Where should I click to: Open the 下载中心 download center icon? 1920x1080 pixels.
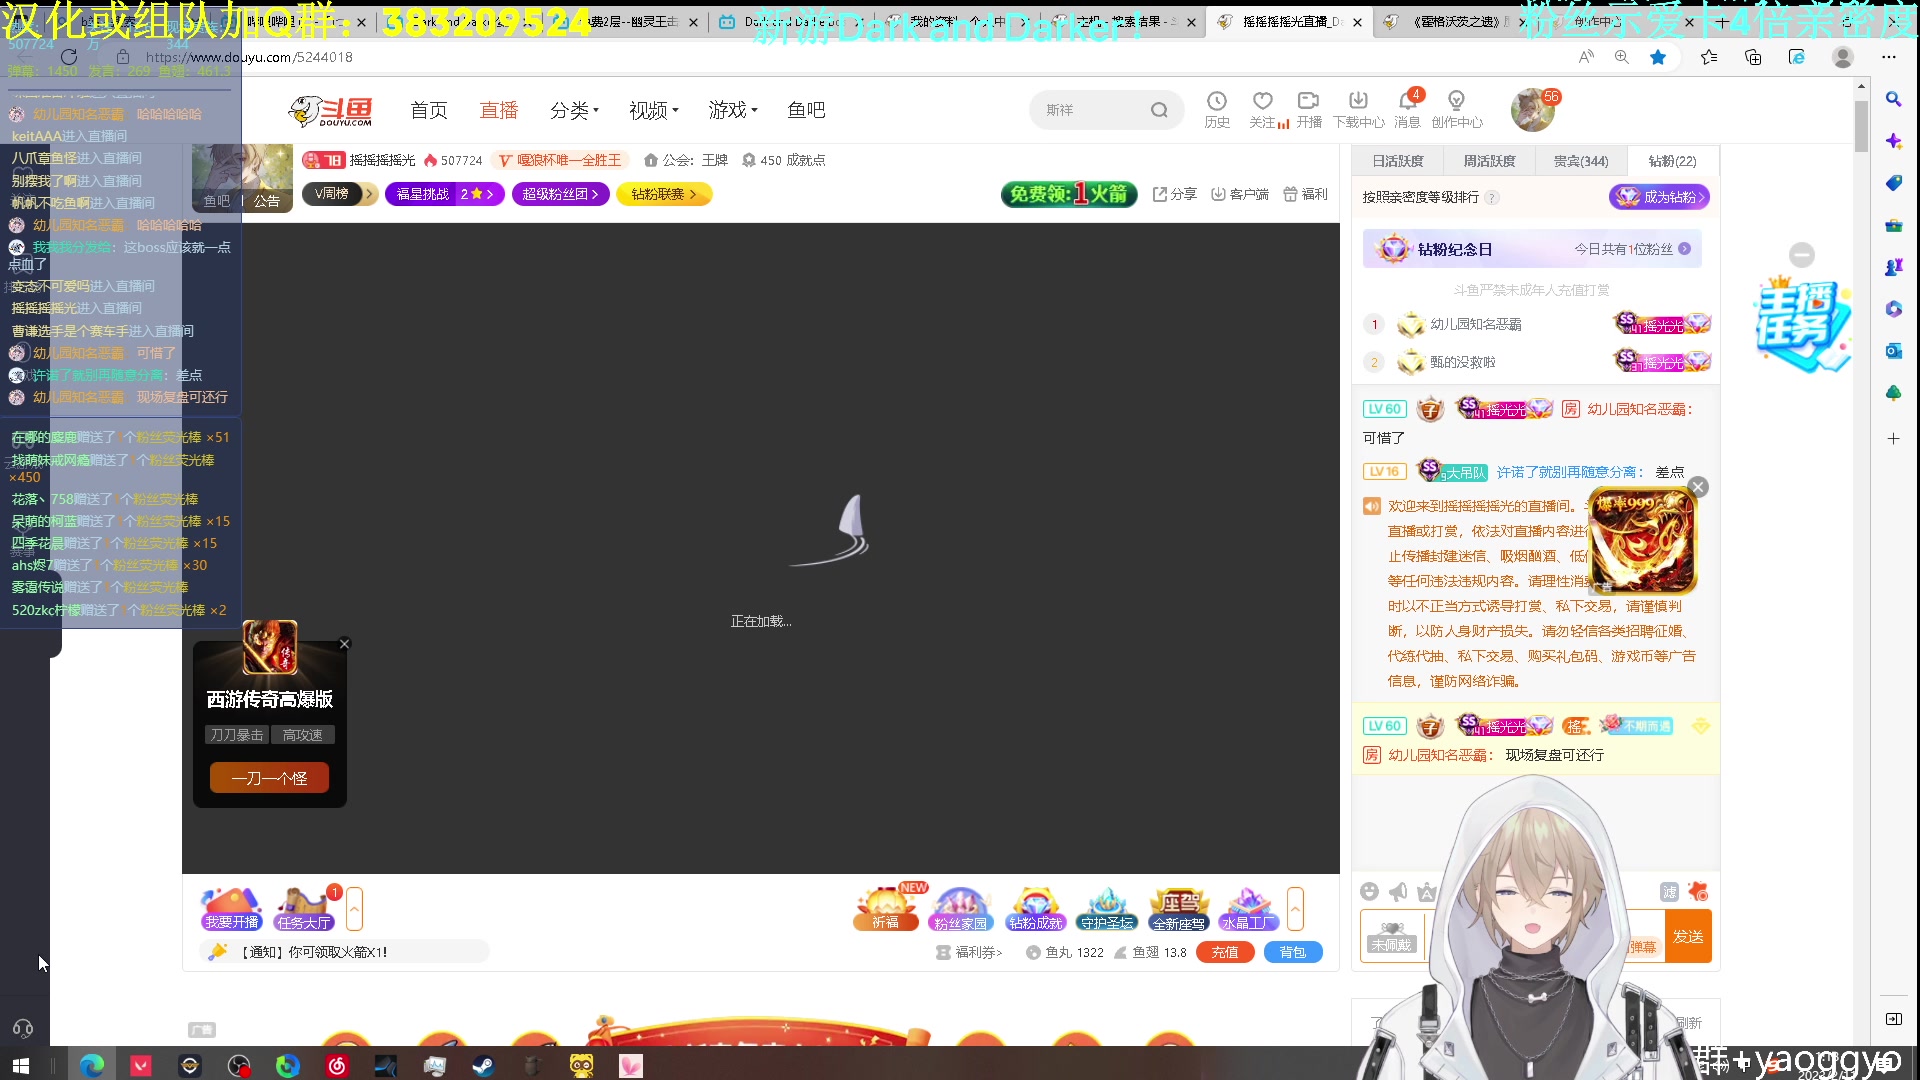click(1358, 109)
